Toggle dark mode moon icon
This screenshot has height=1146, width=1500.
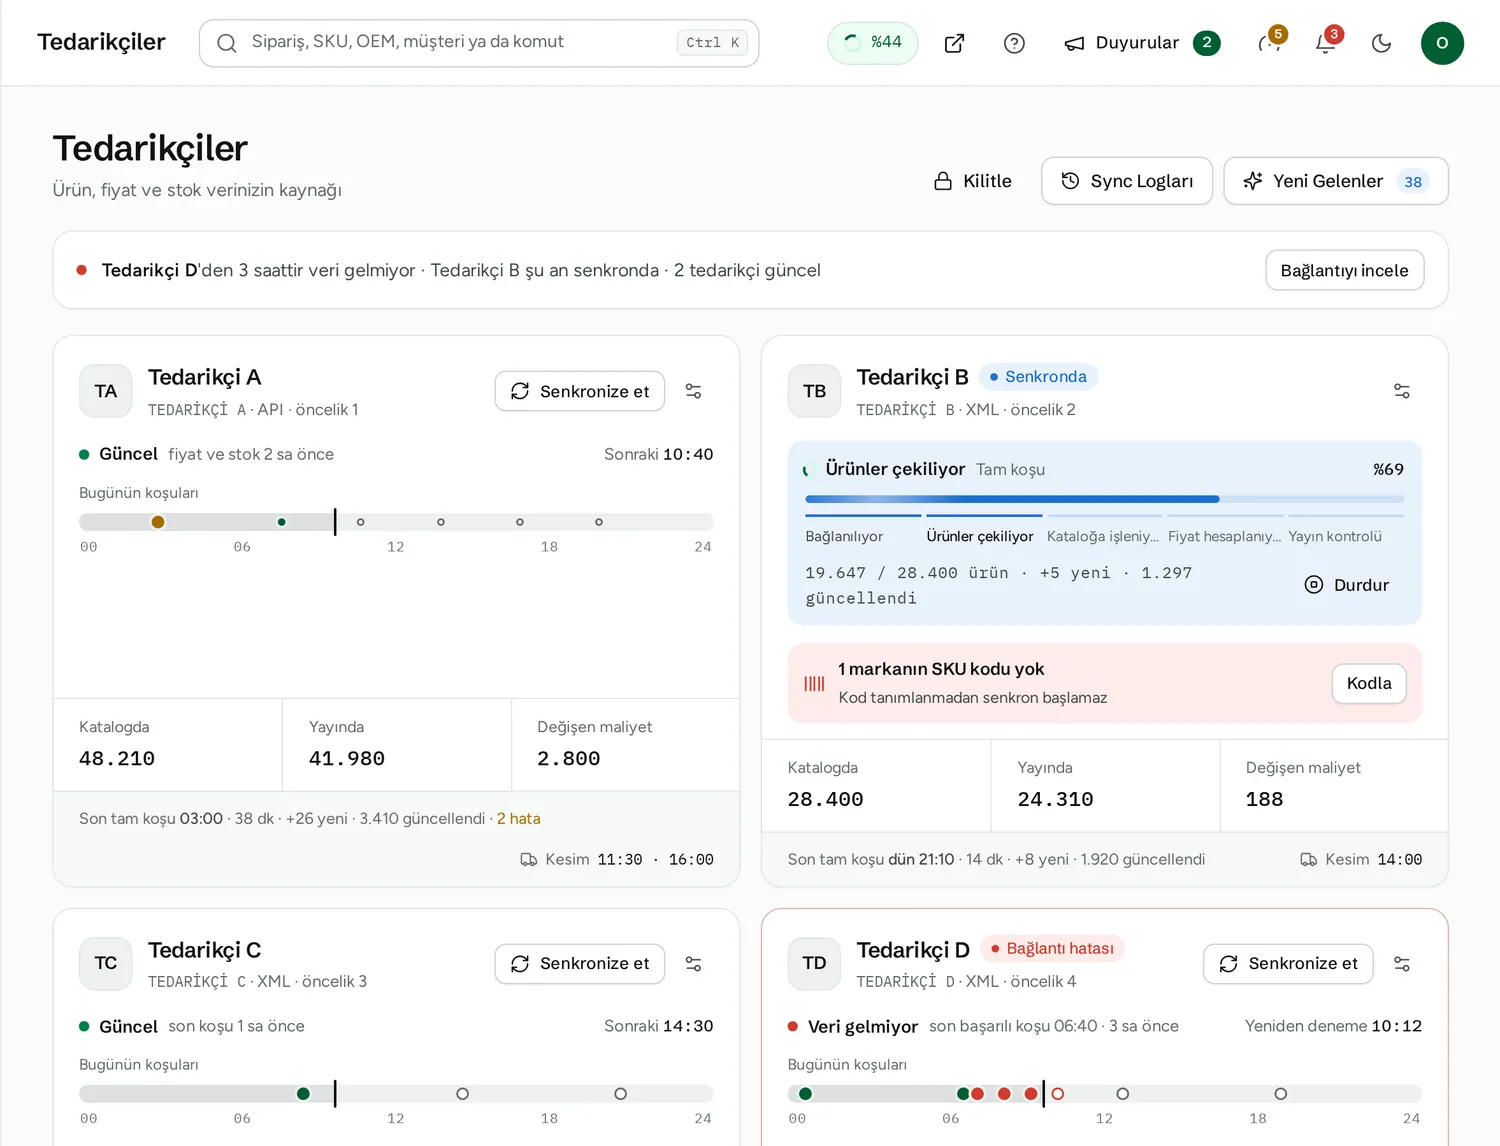pyautogui.click(x=1381, y=43)
